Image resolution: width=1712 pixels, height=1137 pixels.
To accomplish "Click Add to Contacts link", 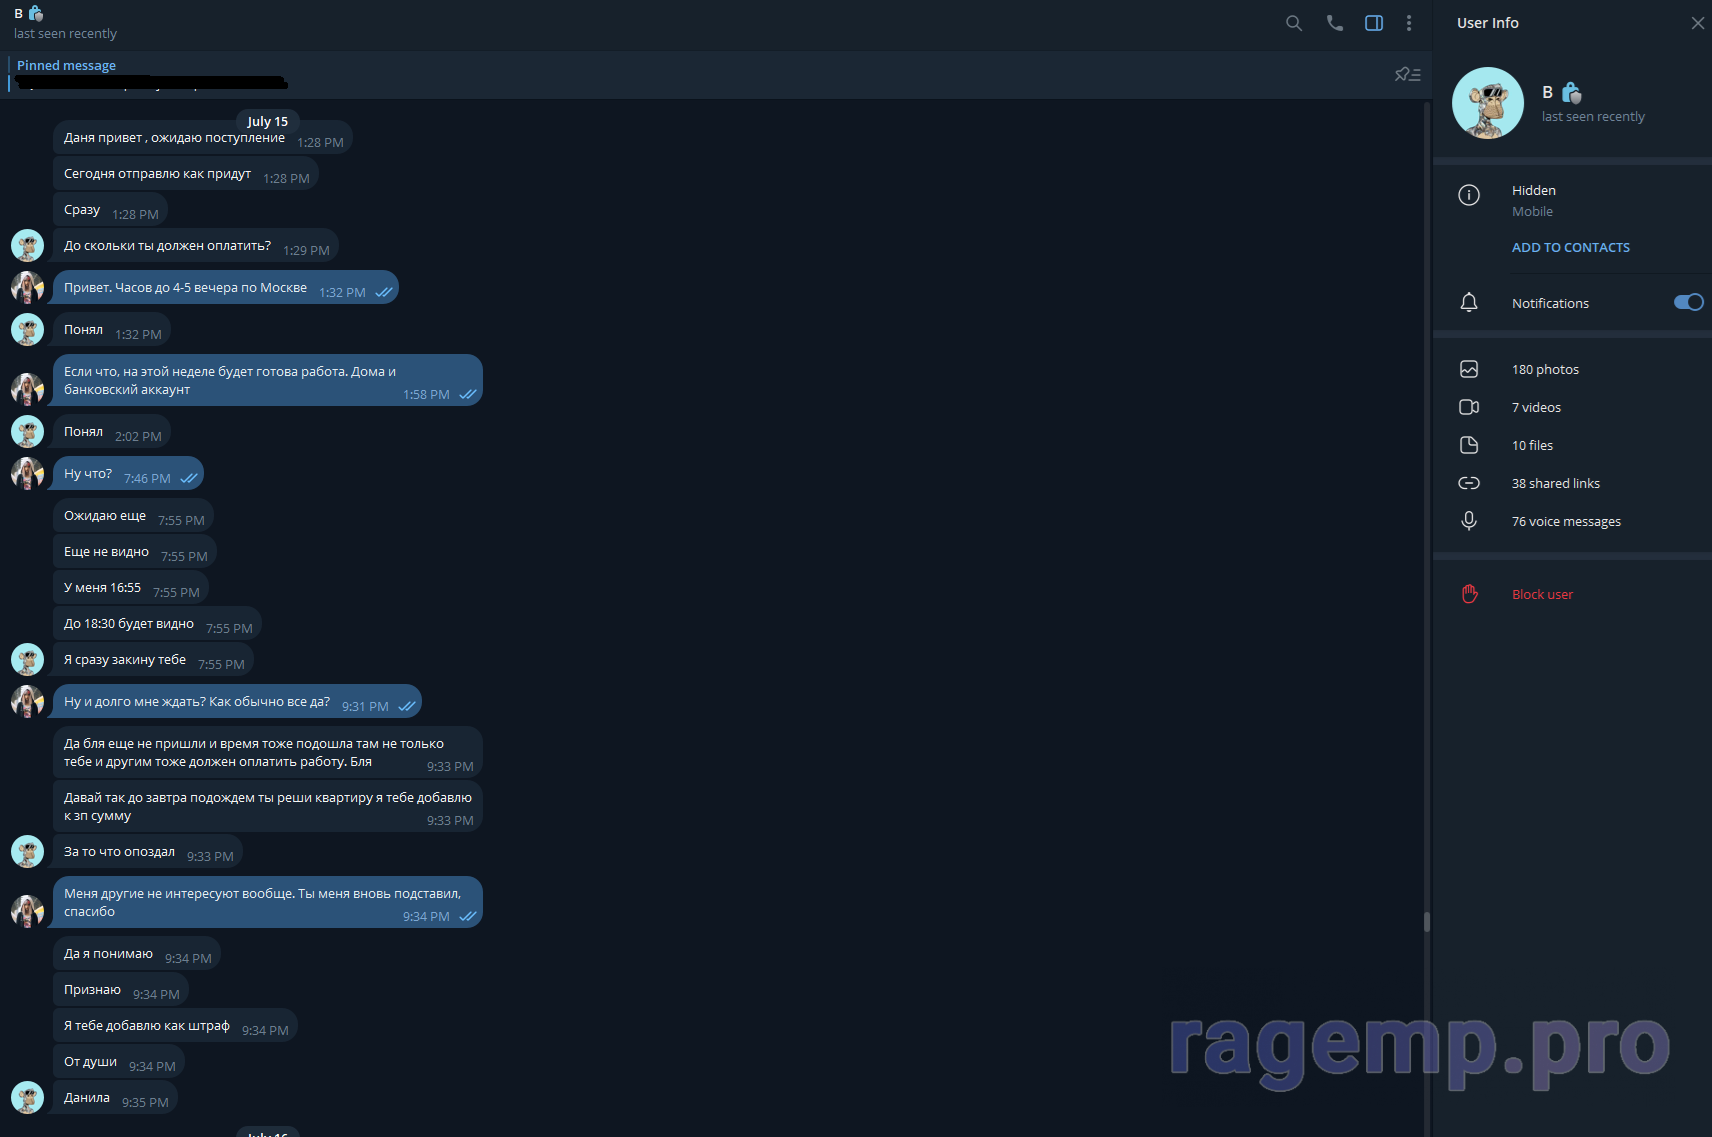I will (1570, 248).
